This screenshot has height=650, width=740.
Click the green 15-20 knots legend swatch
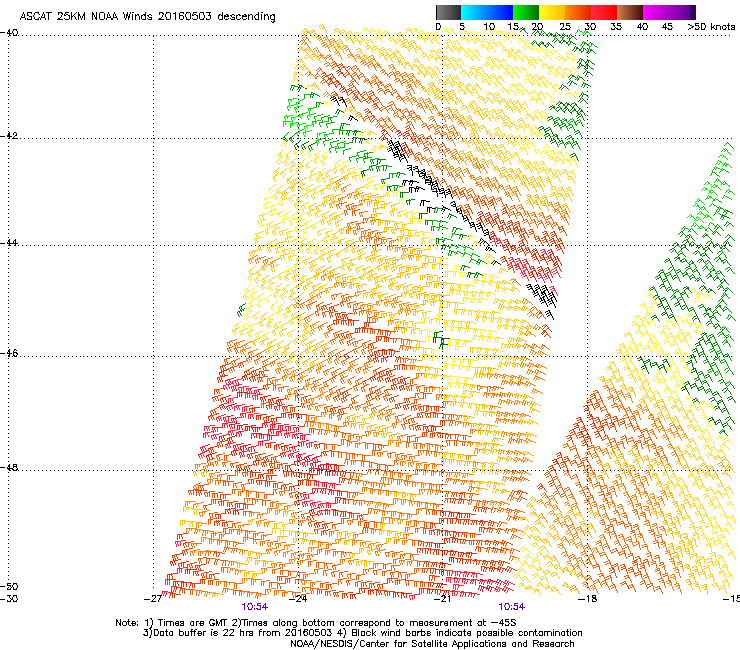pos(526,12)
